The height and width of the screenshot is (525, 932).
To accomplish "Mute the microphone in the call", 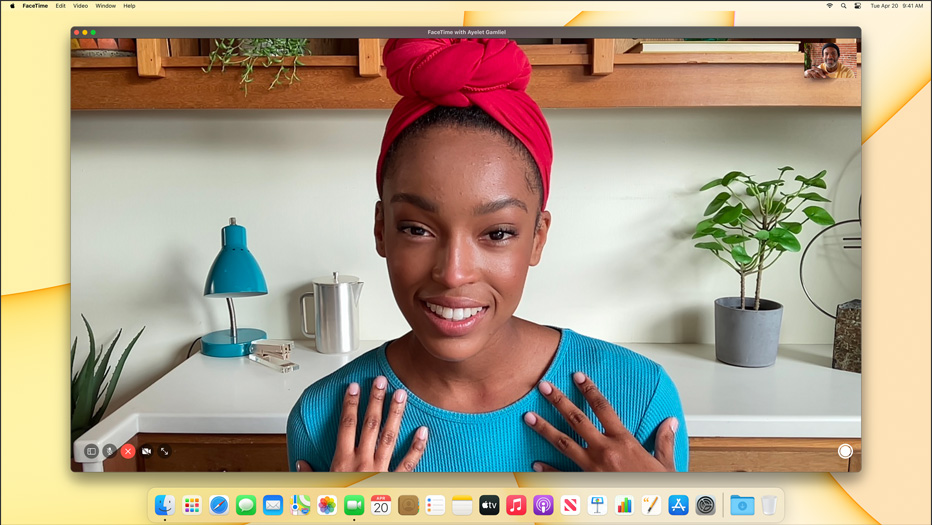I will click(x=110, y=451).
